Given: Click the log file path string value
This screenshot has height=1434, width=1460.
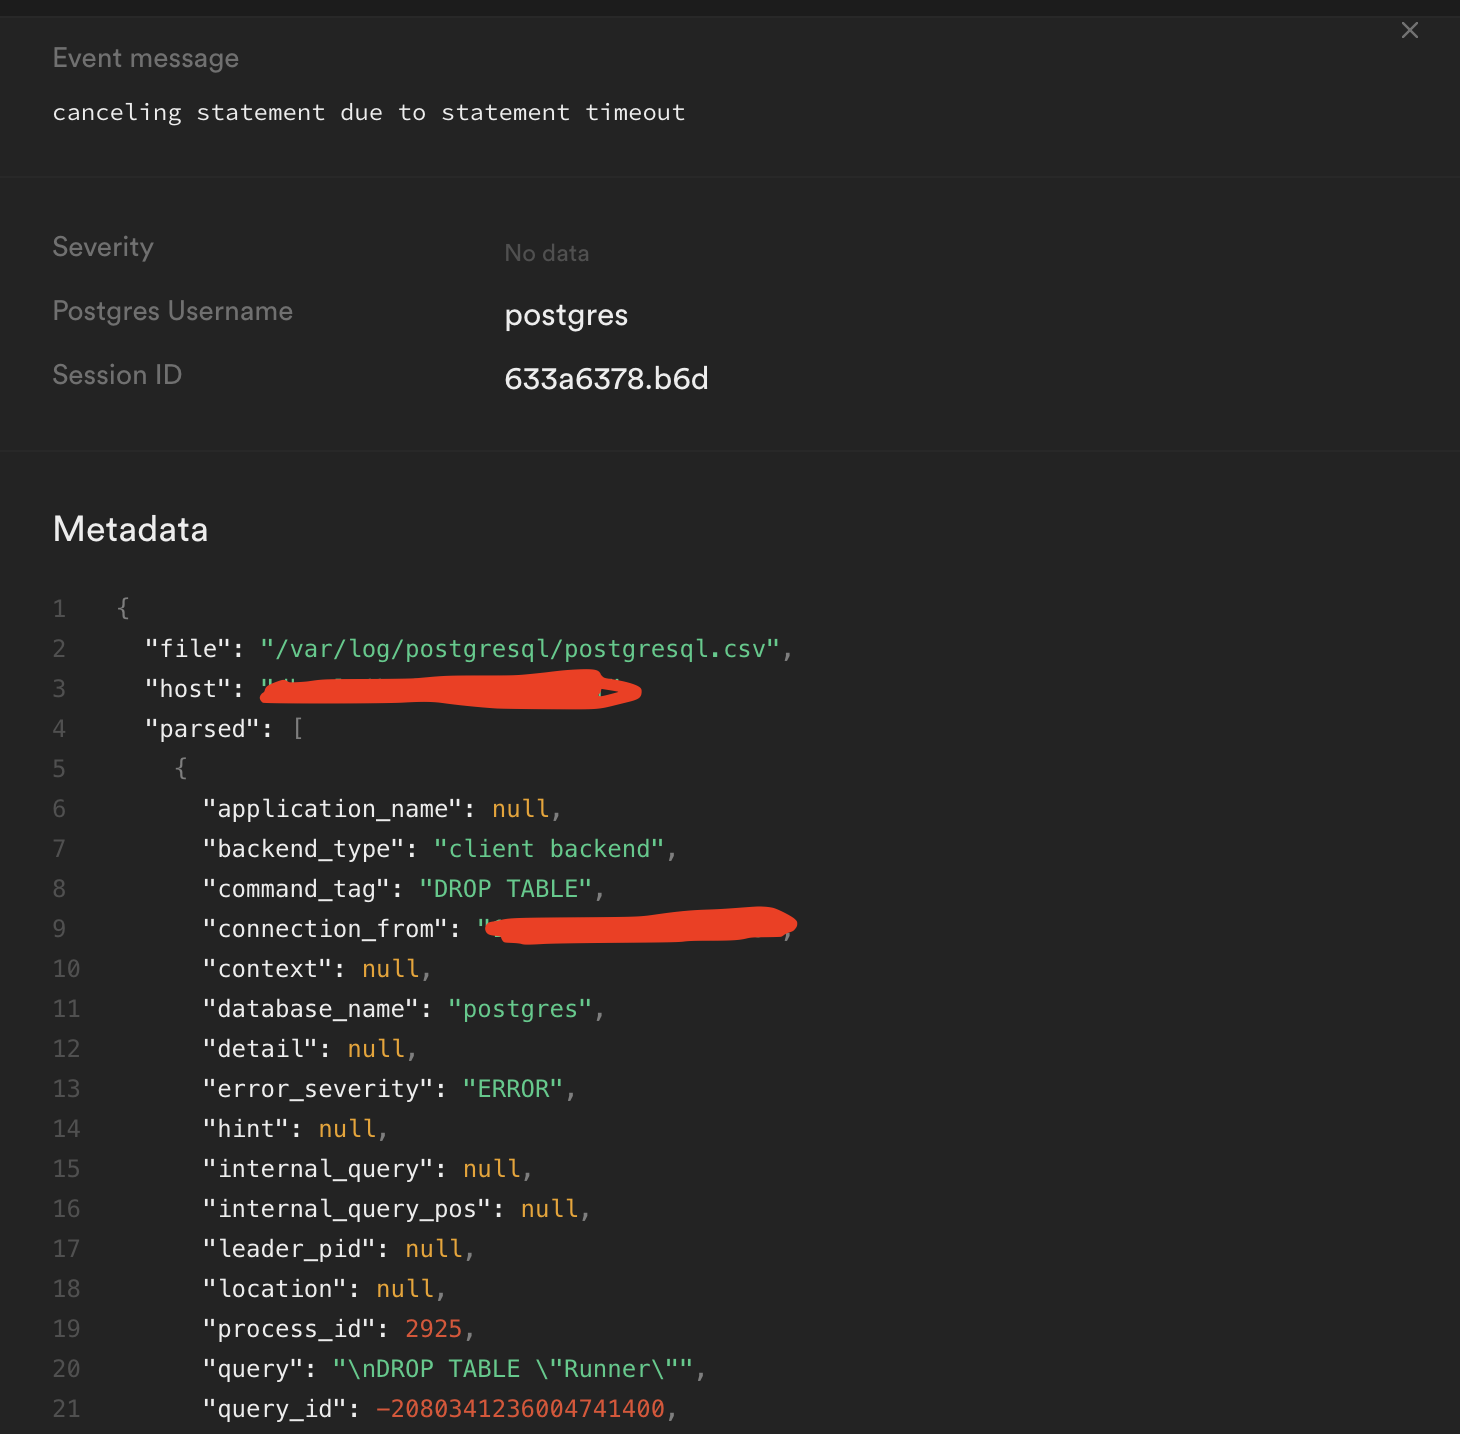Looking at the screenshot, I should click(520, 649).
